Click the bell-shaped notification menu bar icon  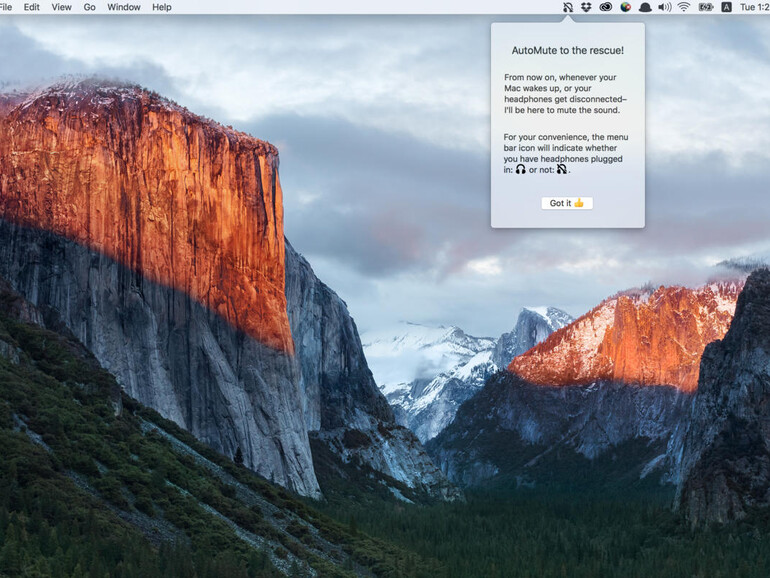coord(644,7)
